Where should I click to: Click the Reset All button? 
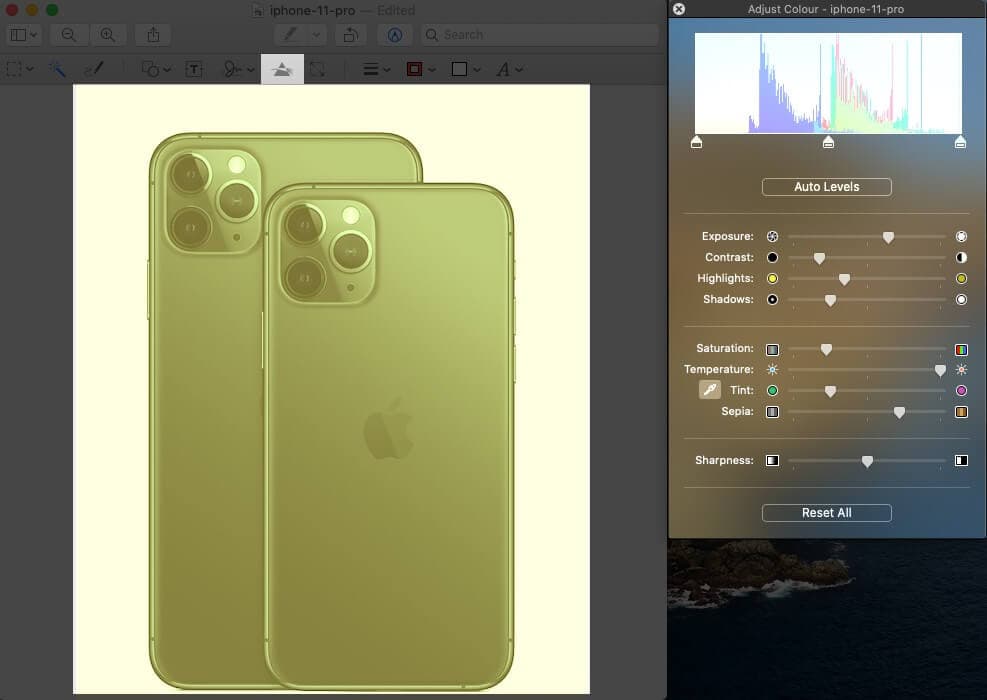[826, 513]
